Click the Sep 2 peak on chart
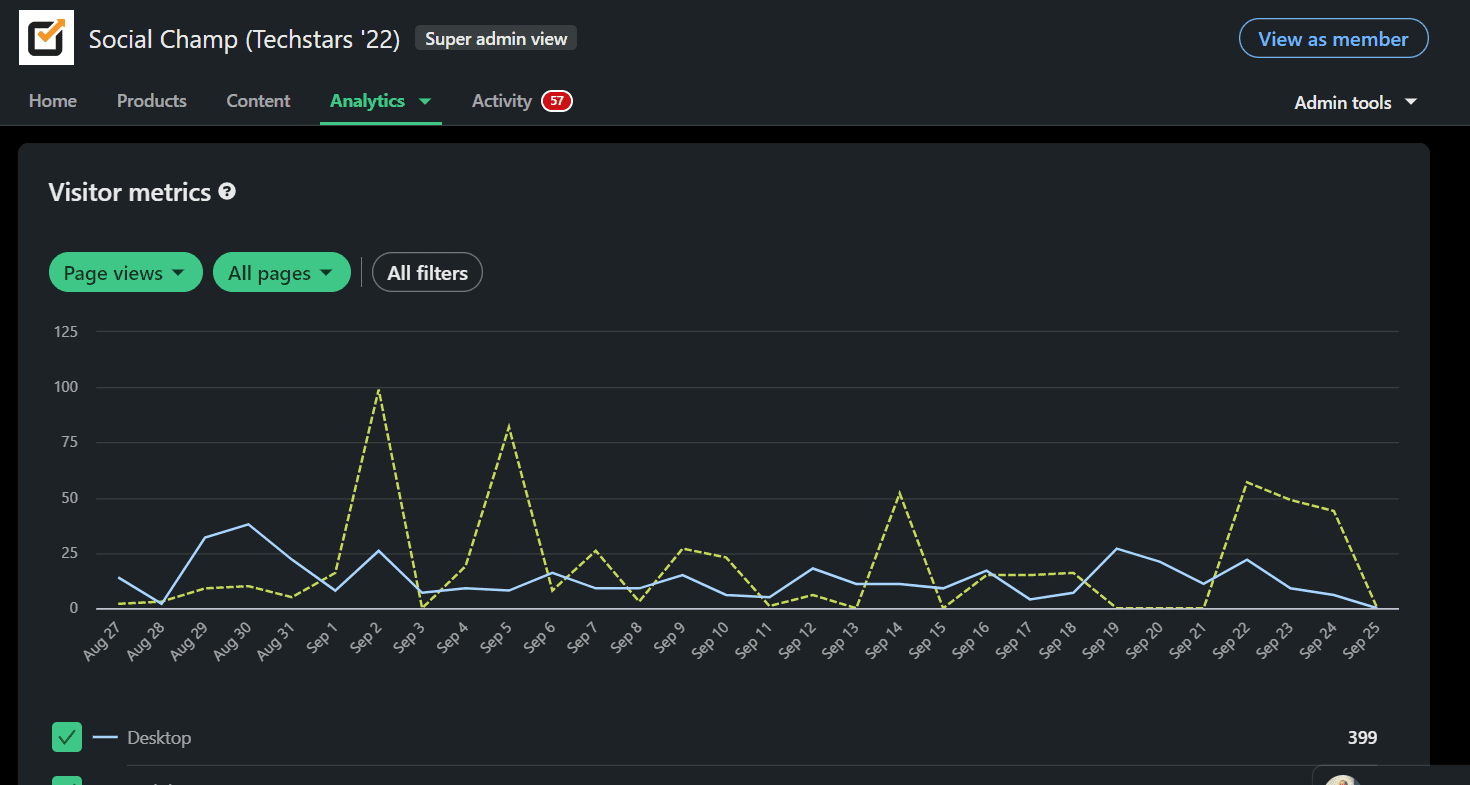1470x785 pixels. (x=378, y=389)
